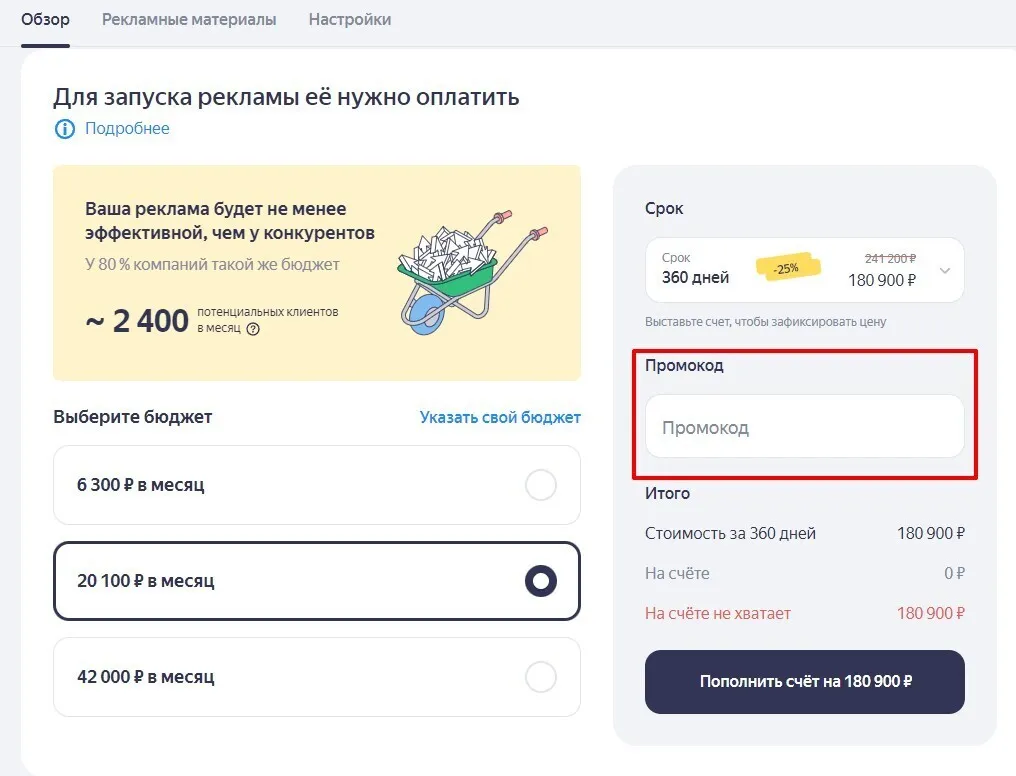Select the 42 000 ₽ в месяц radio button

click(x=540, y=677)
